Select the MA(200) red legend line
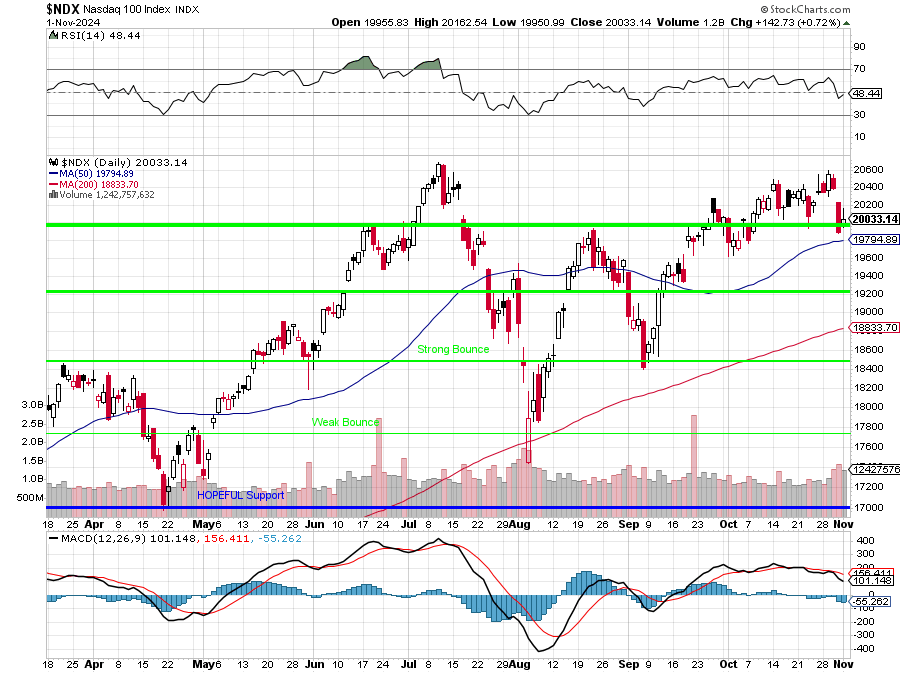Screen dimensions: 900x673 pos(51,184)
